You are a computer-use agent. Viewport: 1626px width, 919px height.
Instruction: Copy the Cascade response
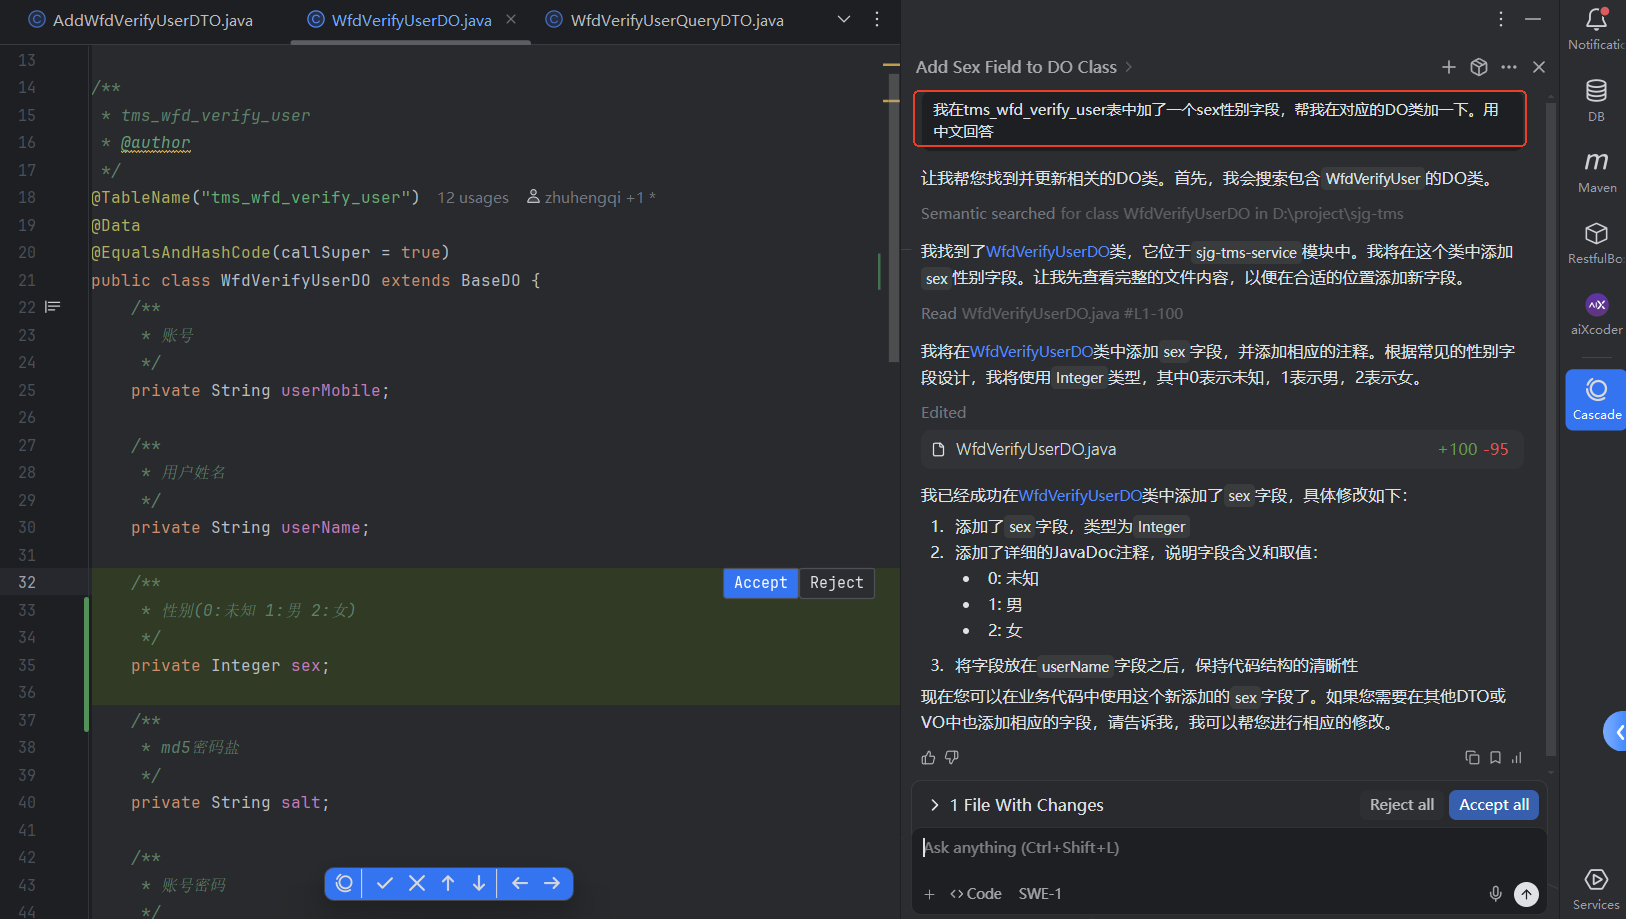pyautogui.click(x=1472, y=758)
